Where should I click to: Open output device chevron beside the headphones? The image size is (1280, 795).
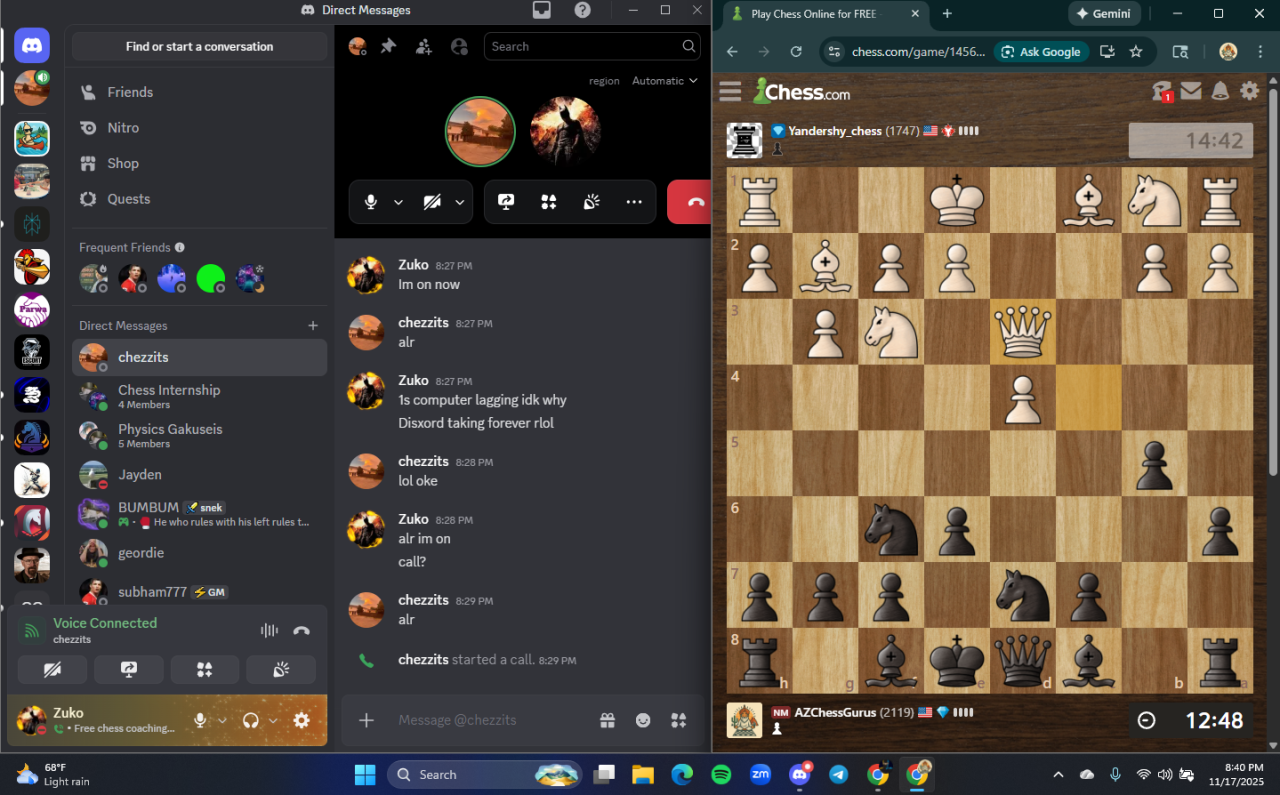273,720
